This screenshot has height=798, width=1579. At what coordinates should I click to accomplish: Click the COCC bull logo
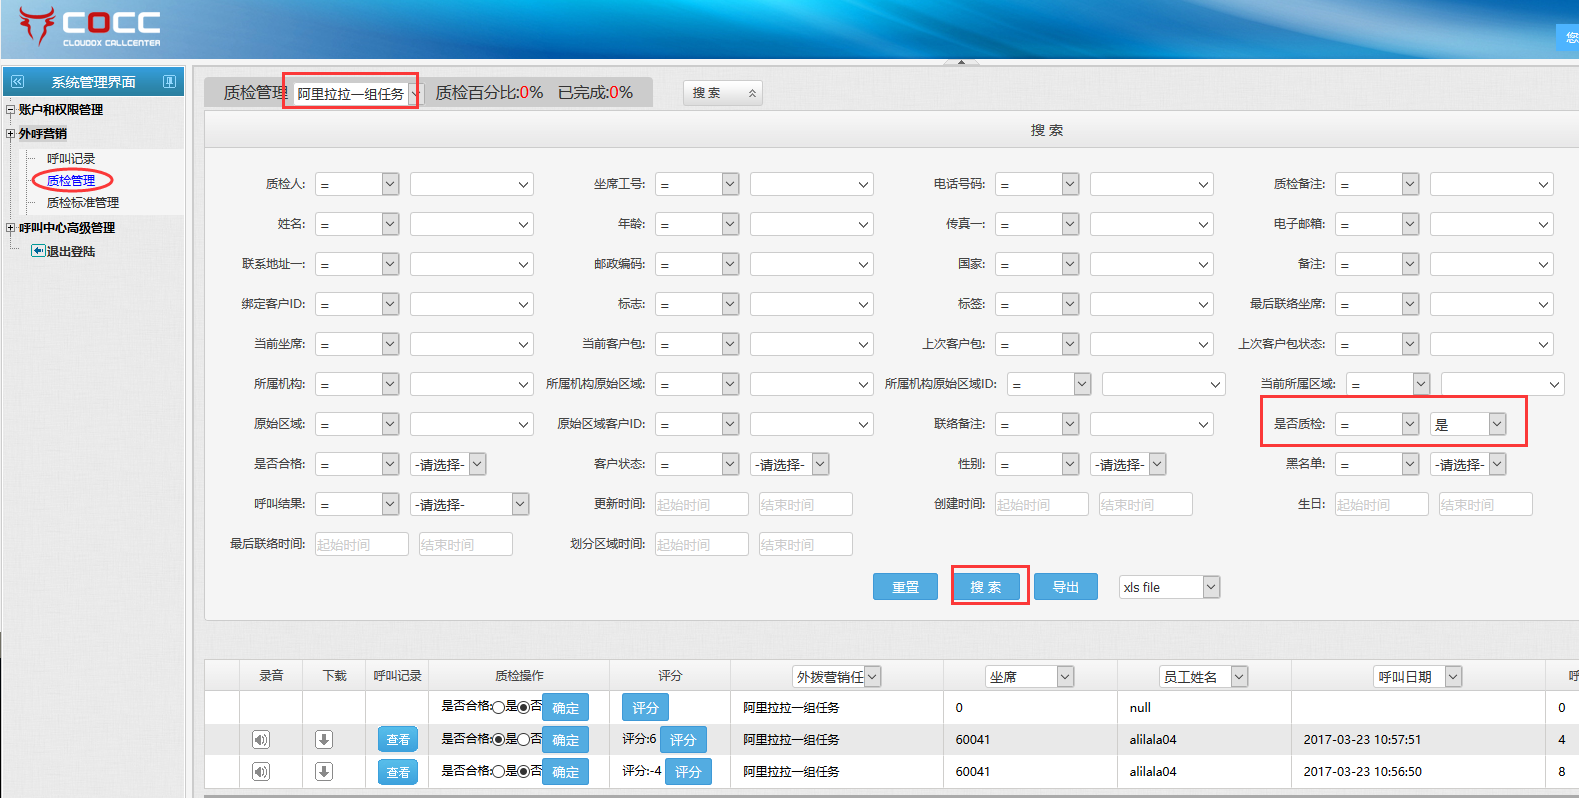(x=38, y=24)
